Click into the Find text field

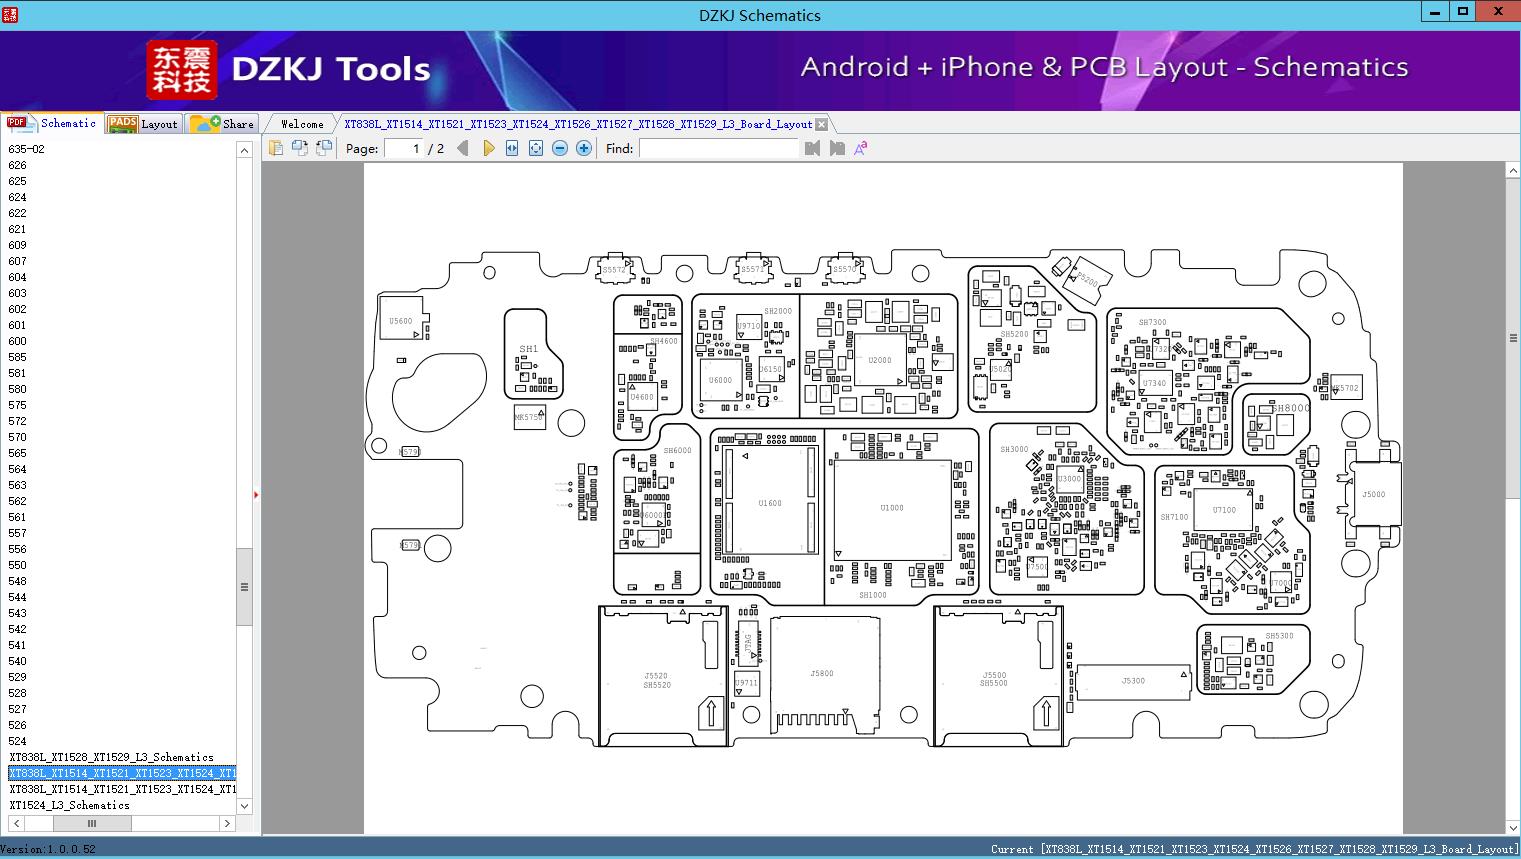[720, 148]
